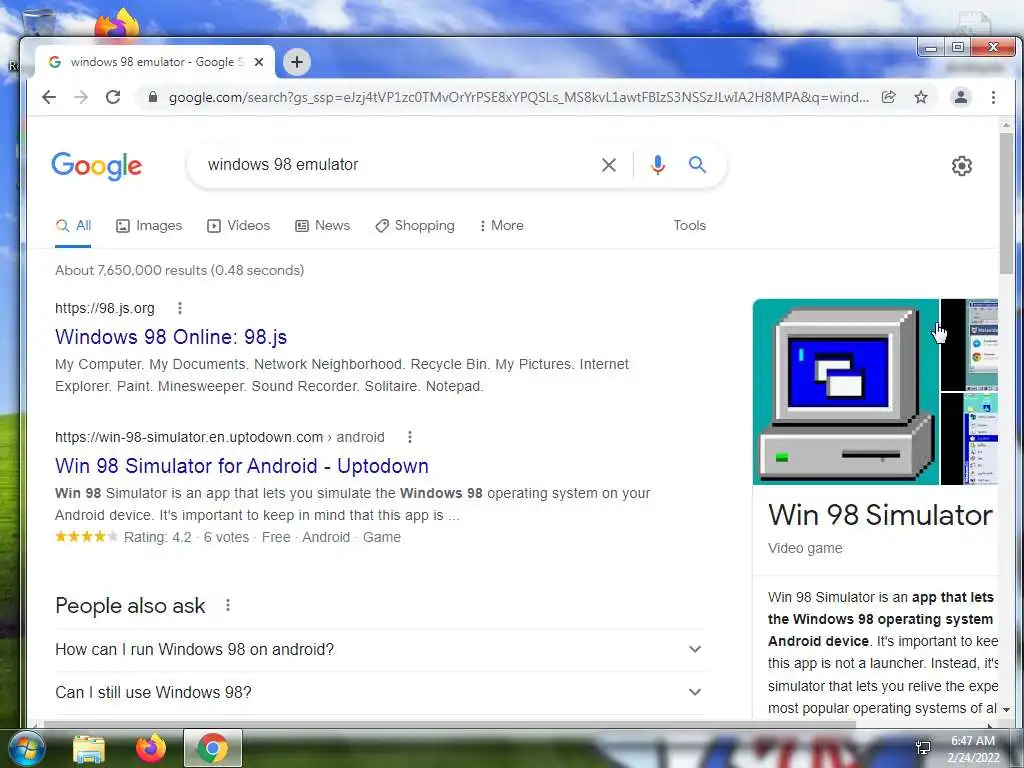1024x768 pixels.
Task: Open Windows Explorer from the taskbar
Action: coord(89,748)
